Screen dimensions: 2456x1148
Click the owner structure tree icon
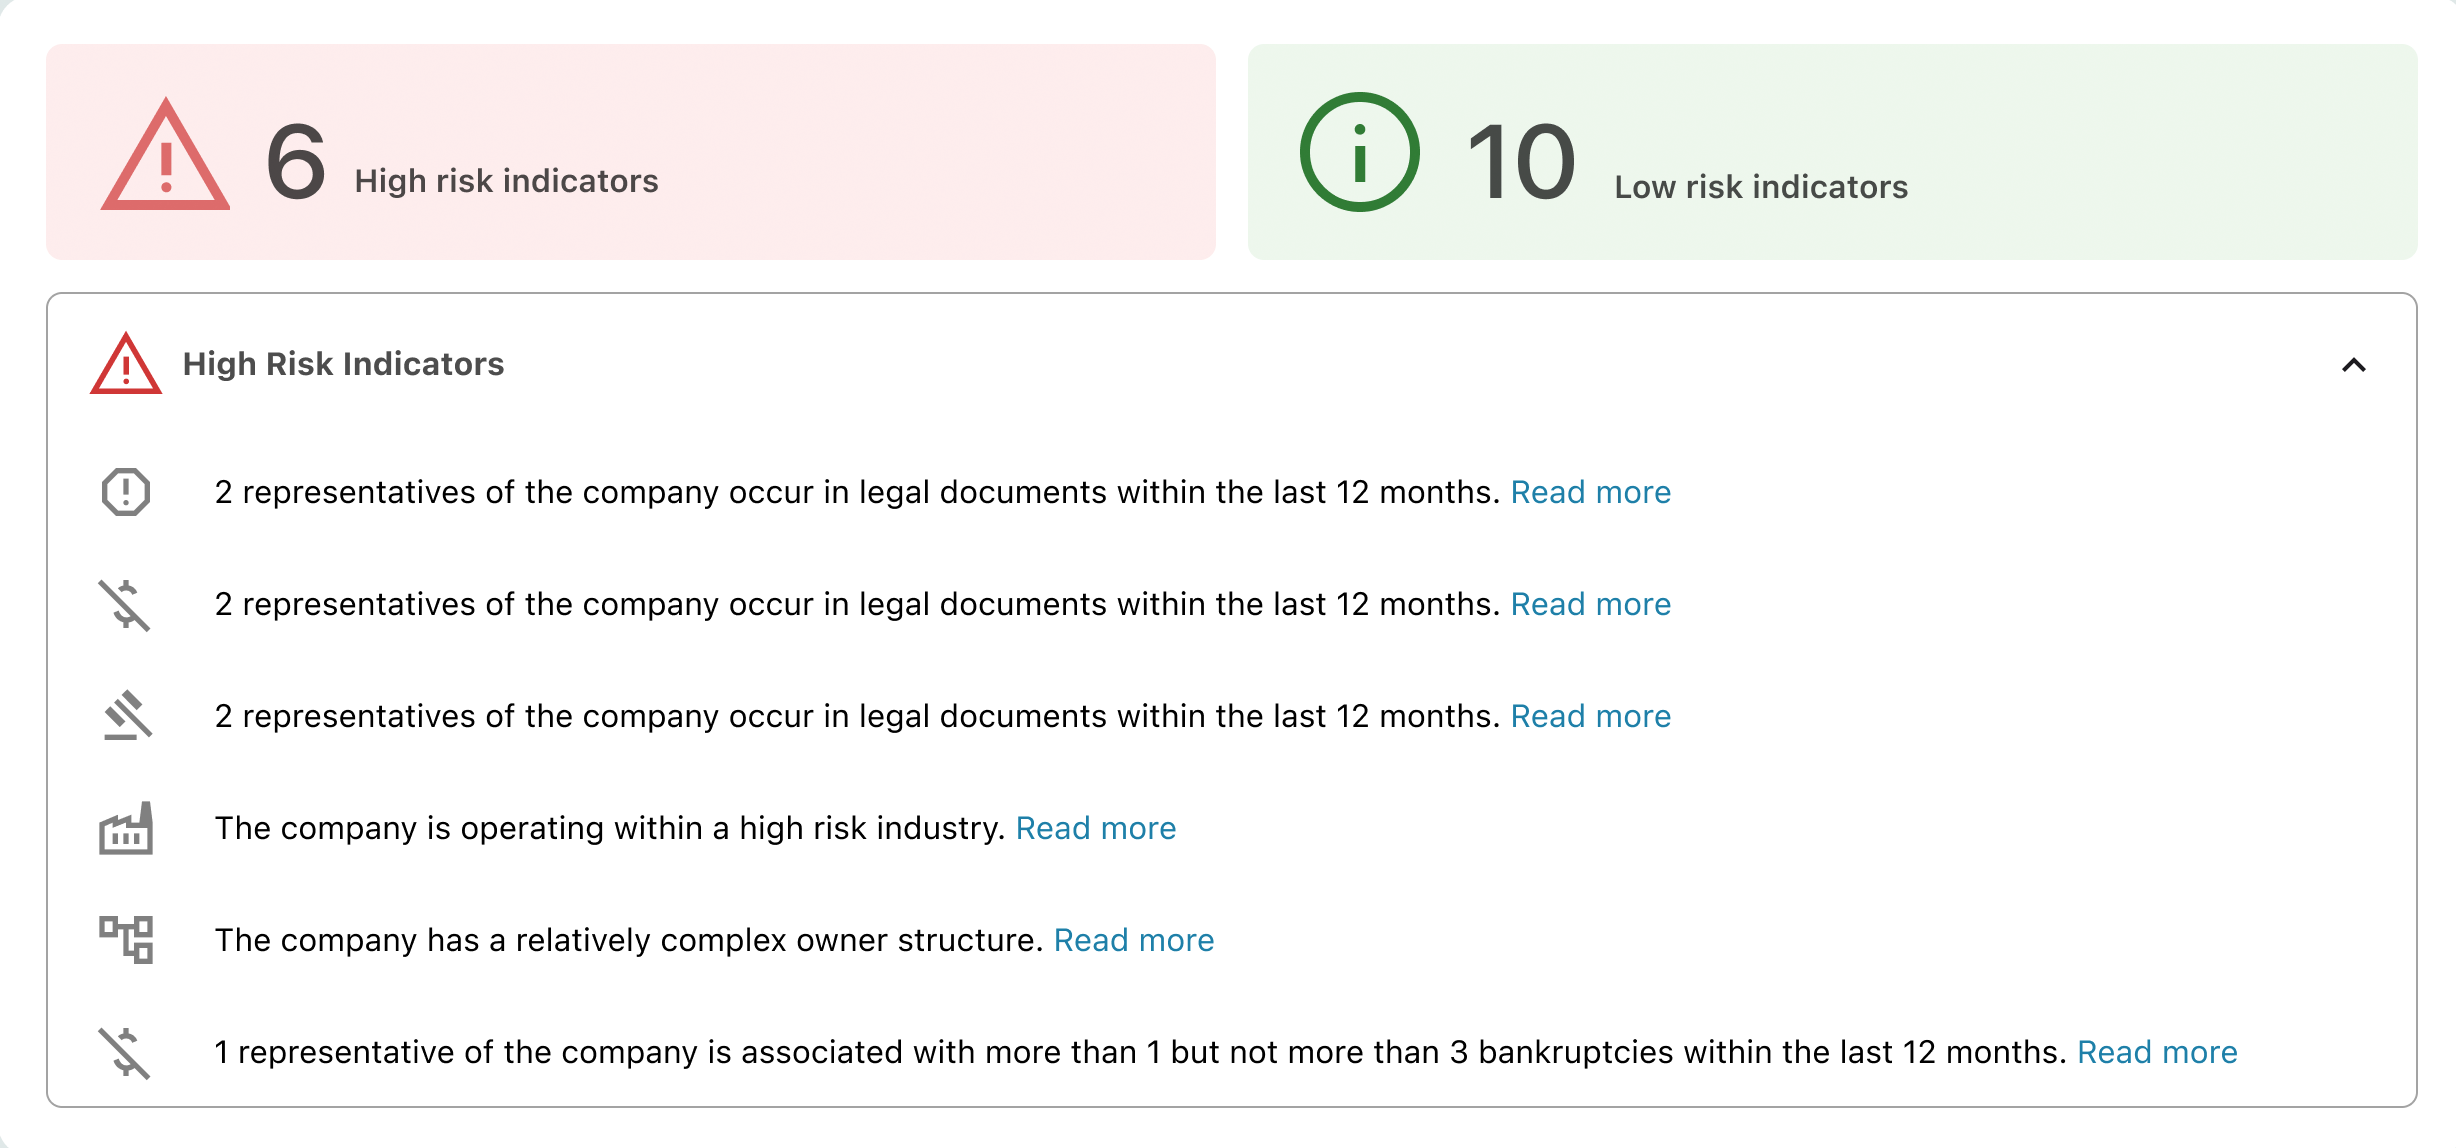126,940
